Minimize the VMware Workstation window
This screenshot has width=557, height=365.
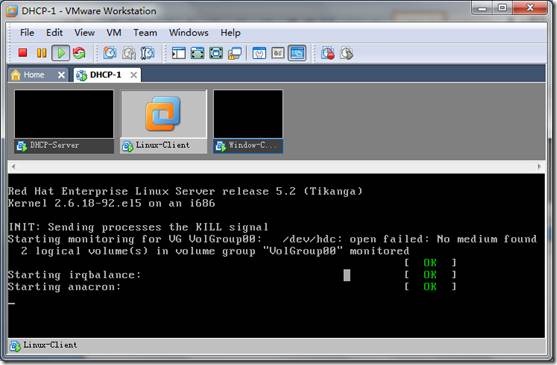(x=482, y=8)
